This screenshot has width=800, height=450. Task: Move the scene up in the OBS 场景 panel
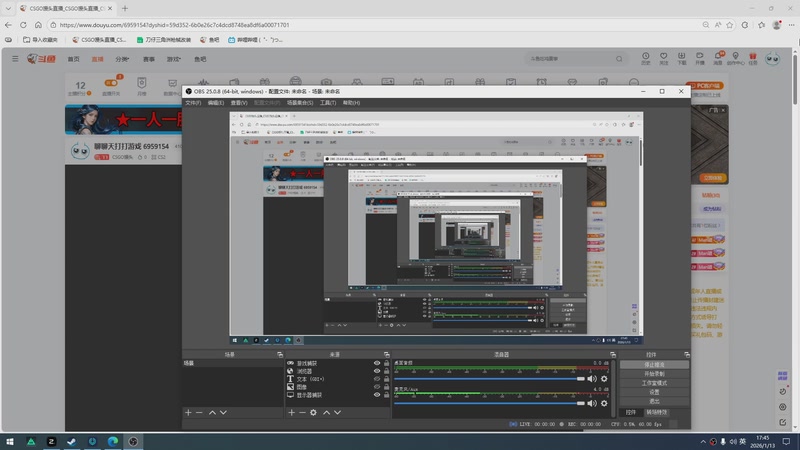(212, 412)
